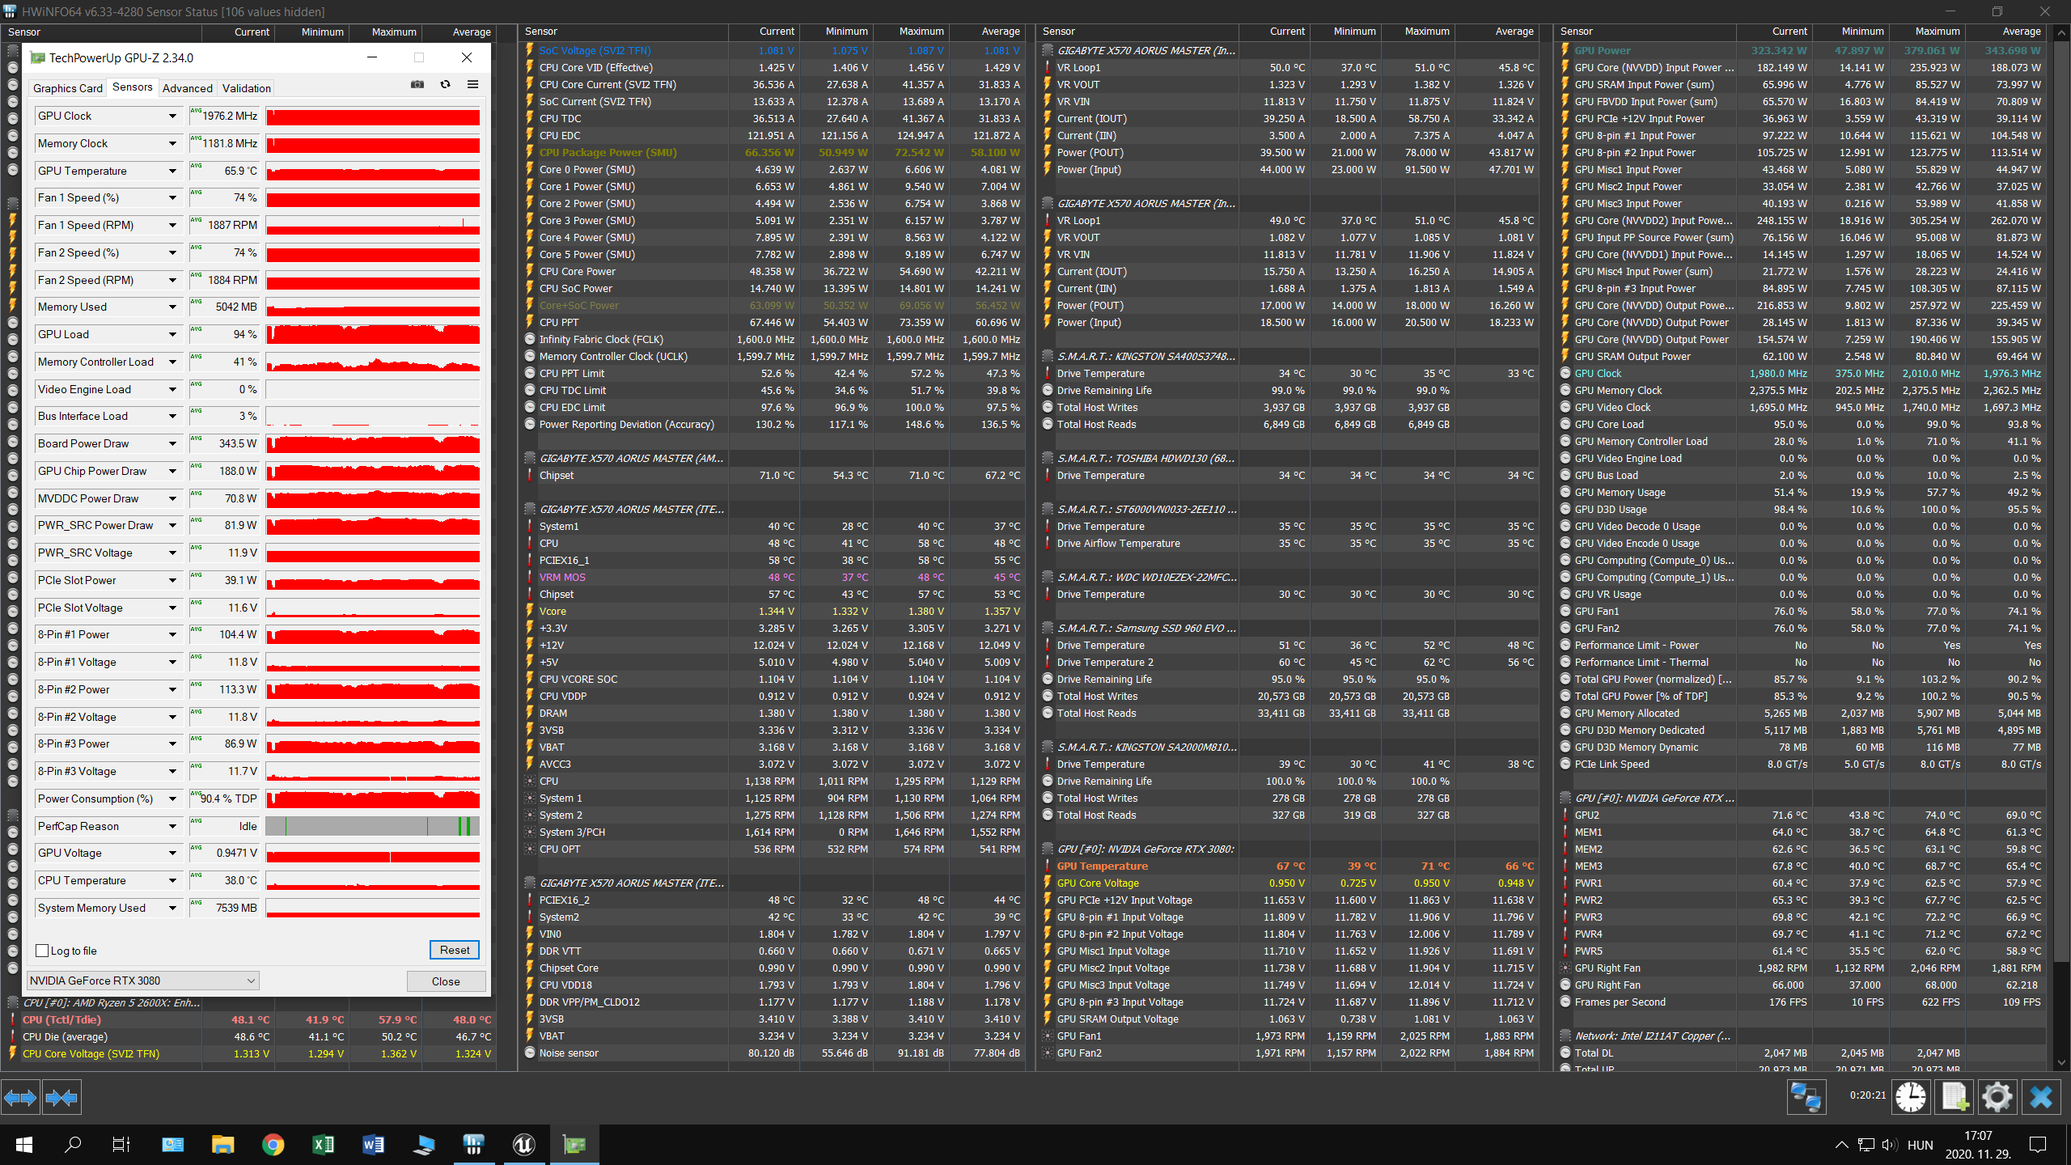2071x1165 pixels.
Task: Click HWiNFO network remote monitoring icon
Action: pyautogui.click(x=1806, y=1097)
